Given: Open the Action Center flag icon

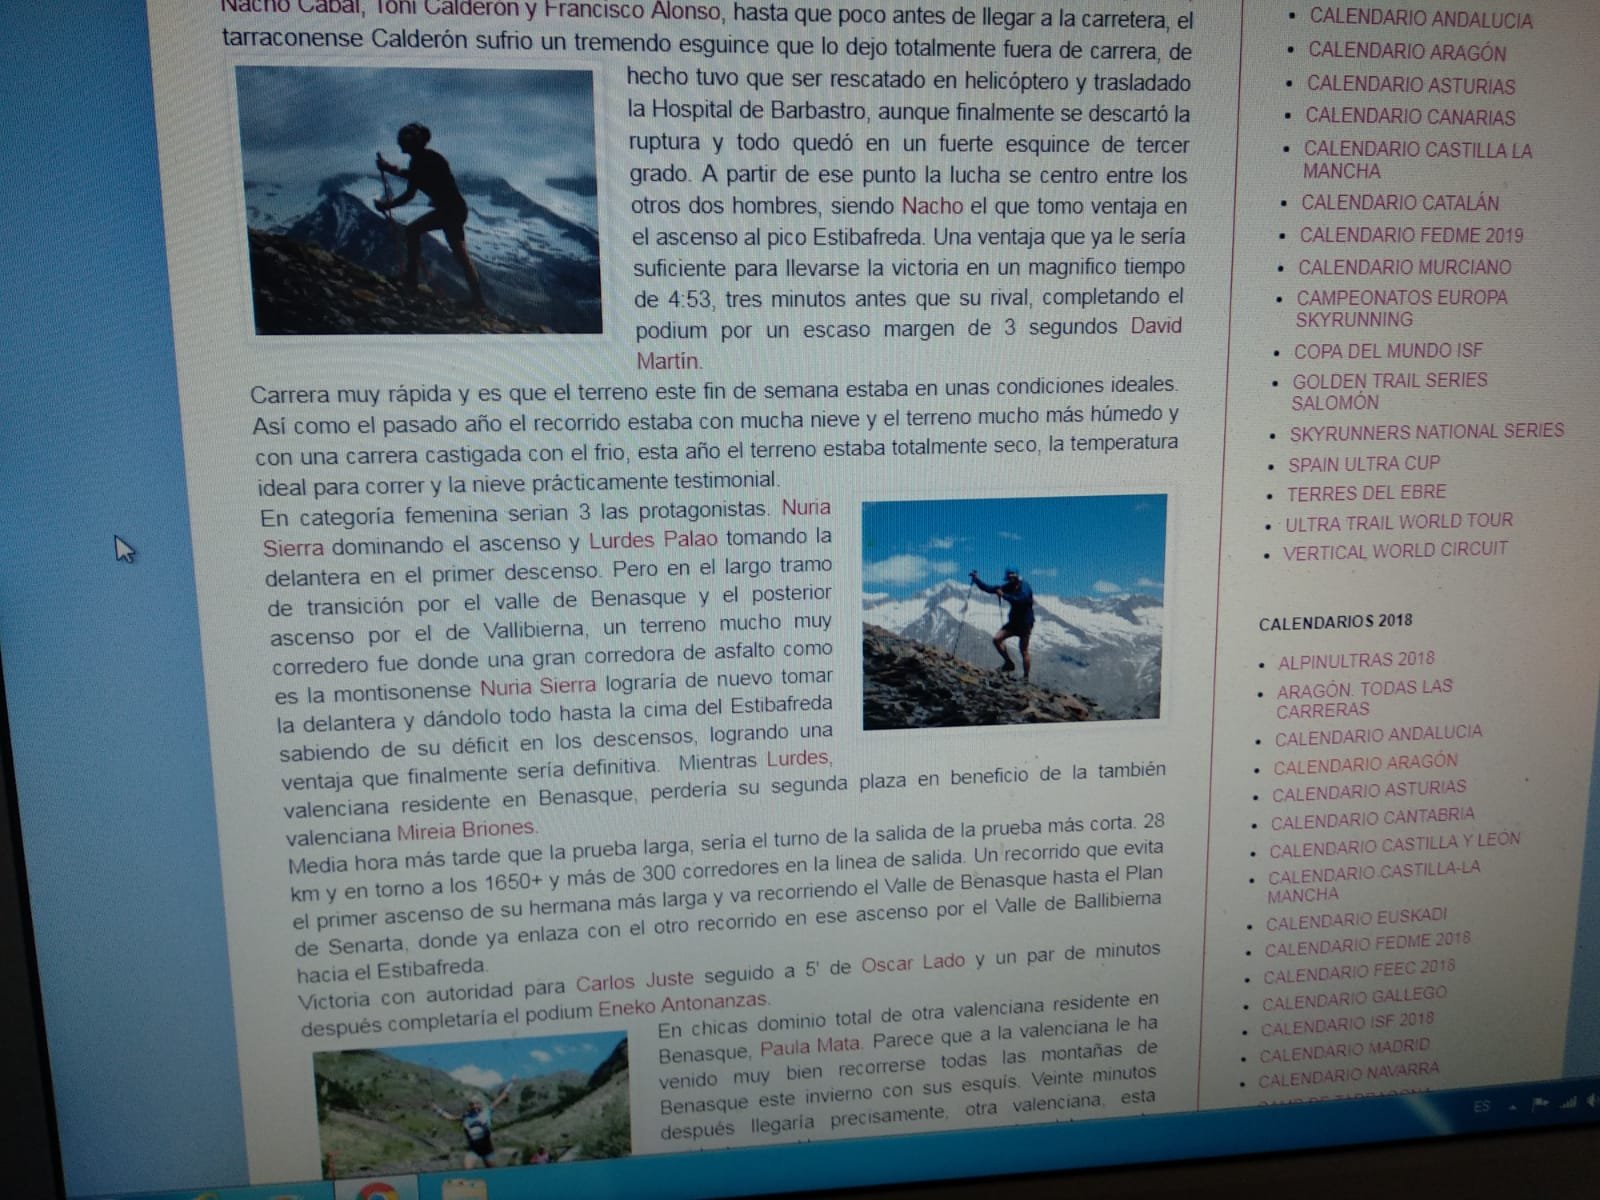Looking at the screenshot, I should pos(1539,1106).
